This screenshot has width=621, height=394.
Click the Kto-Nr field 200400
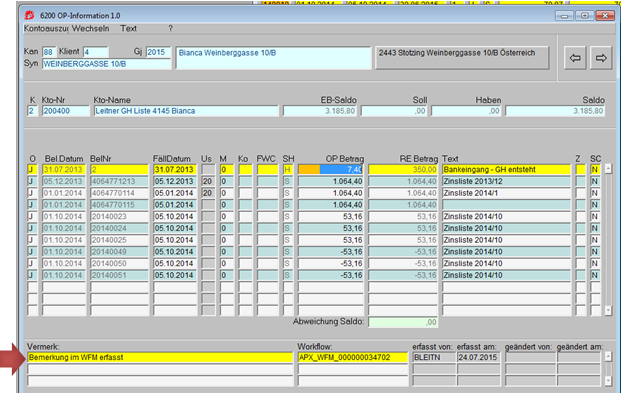(x=66, y=111)
